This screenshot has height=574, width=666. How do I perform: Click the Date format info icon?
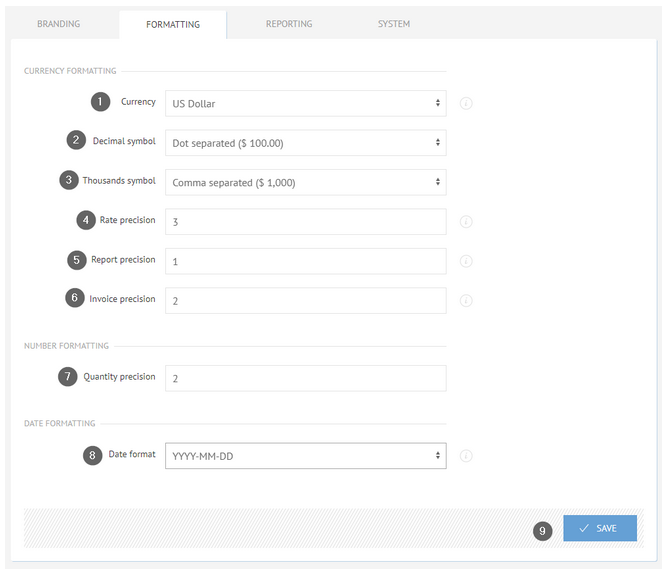[x=466, y=456]
